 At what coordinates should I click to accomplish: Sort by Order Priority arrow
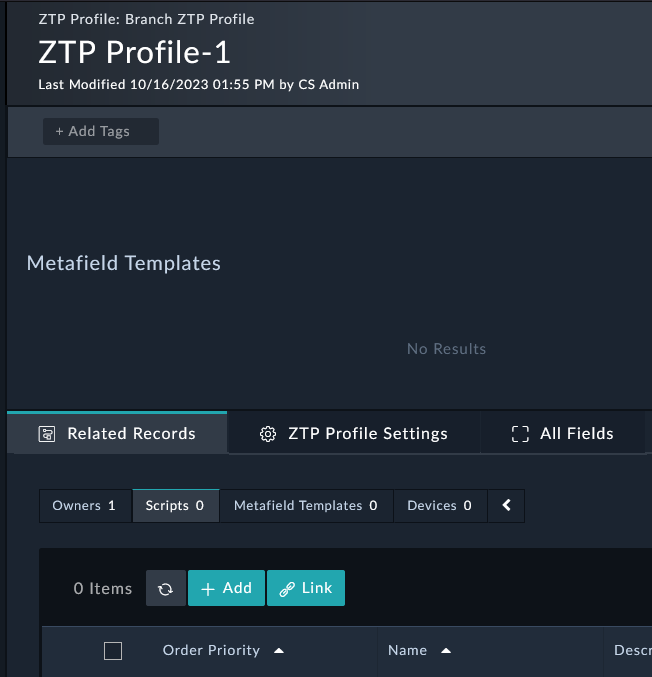(279, 651)
